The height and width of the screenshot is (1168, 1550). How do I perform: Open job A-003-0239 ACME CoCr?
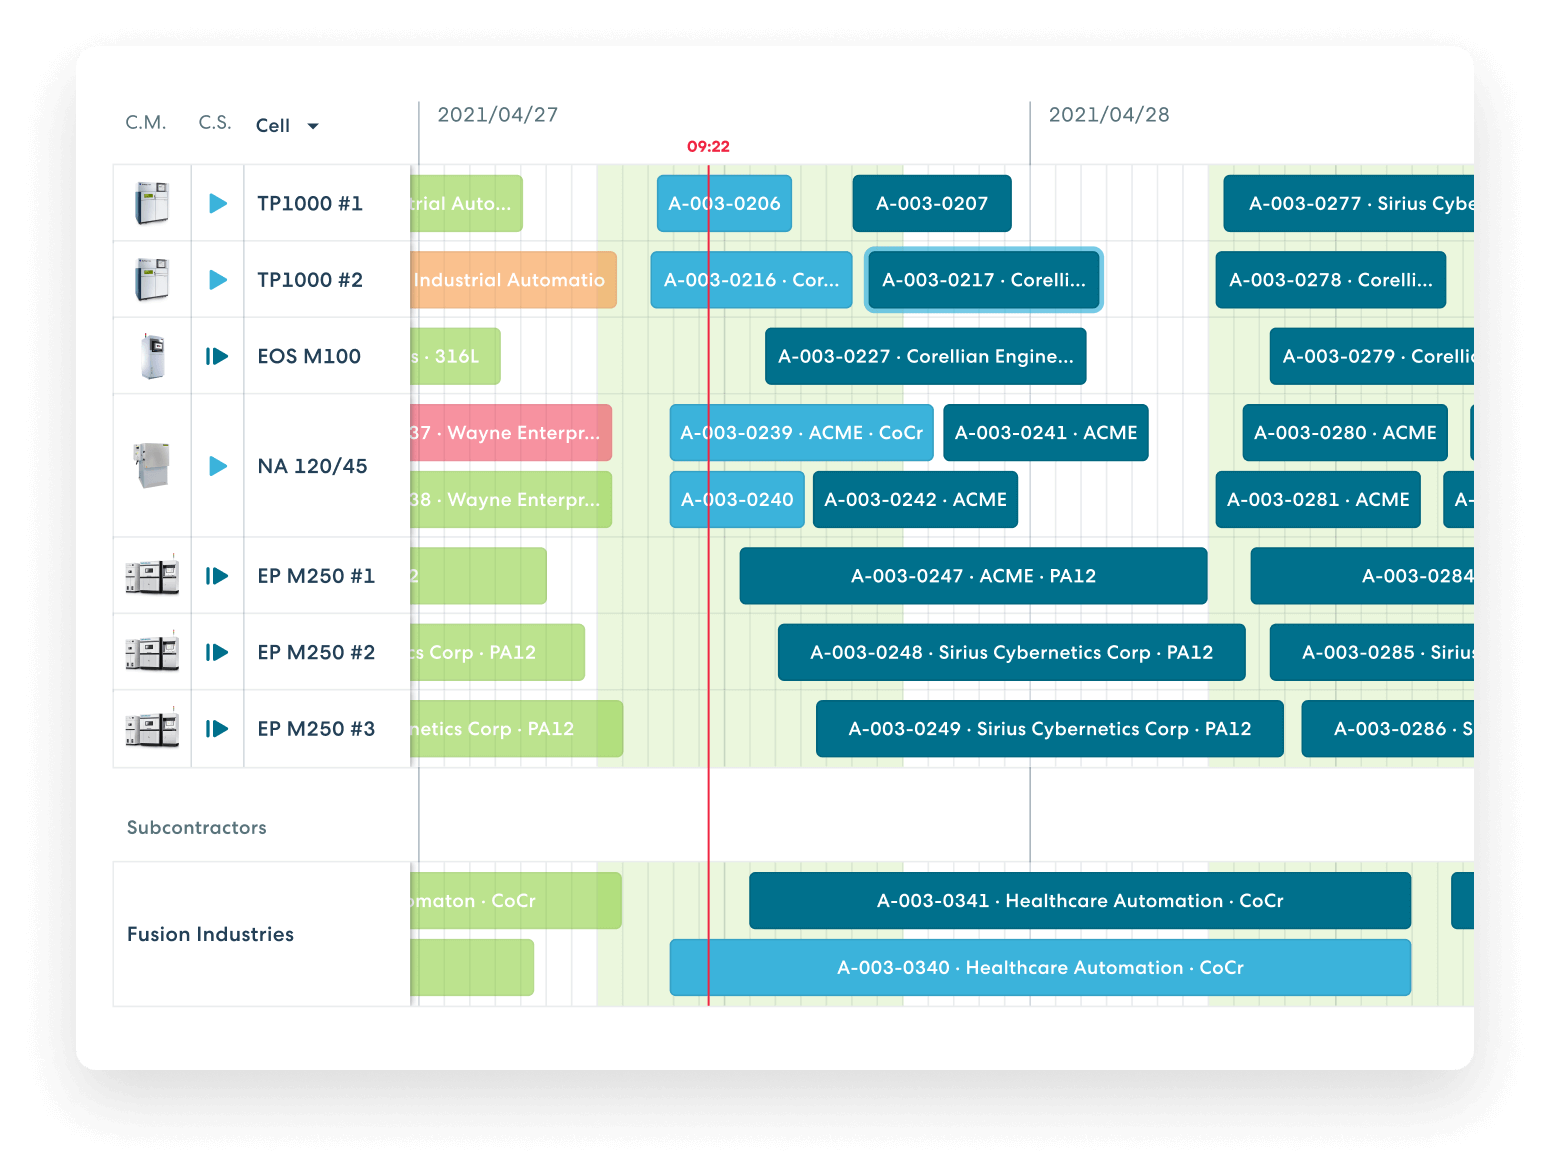(801, 433)
